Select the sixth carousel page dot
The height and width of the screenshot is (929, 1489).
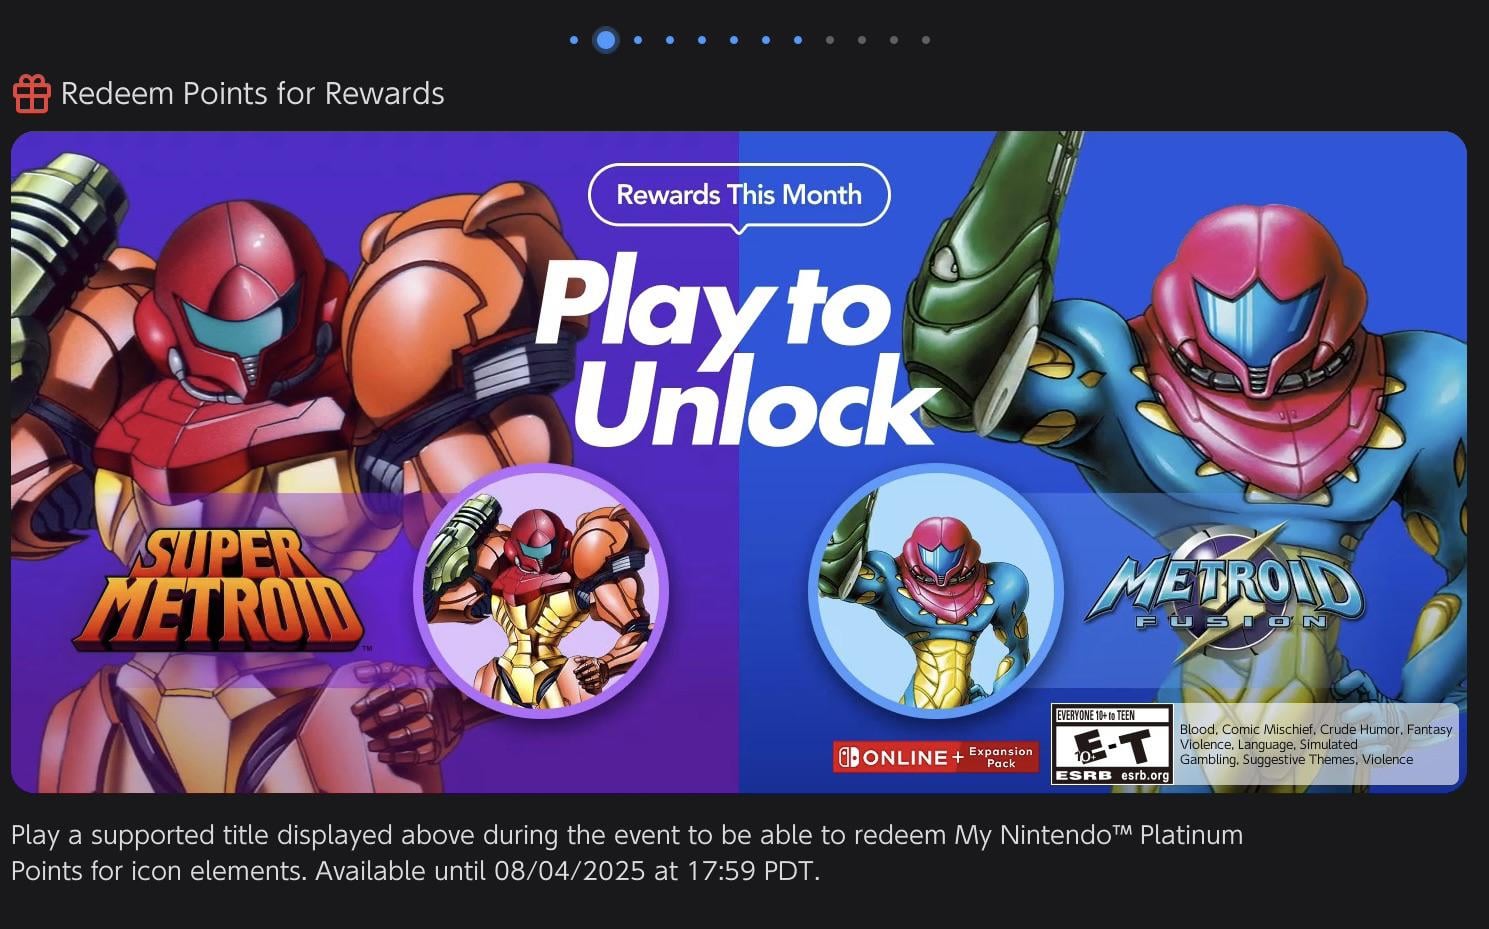pyautogui.click(x=734, y=40)
